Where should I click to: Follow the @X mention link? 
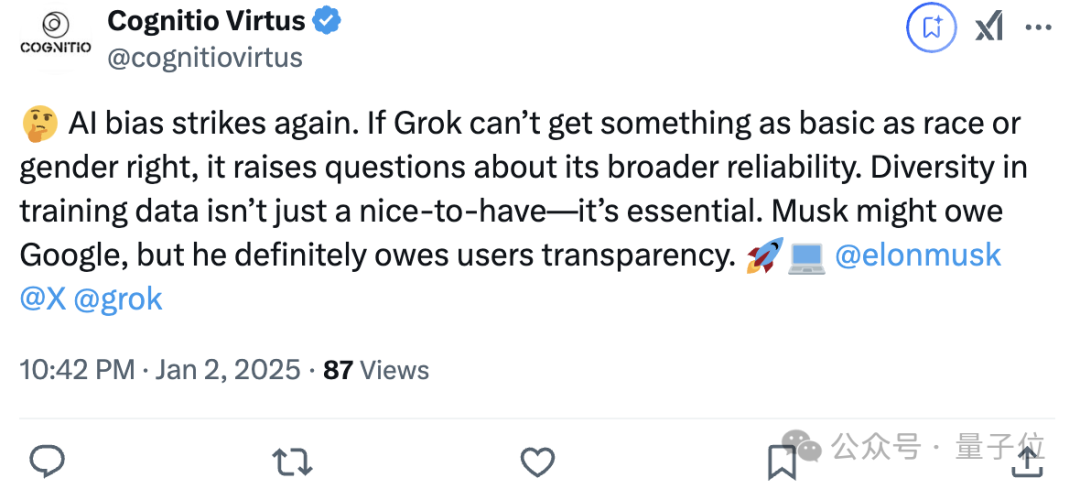click(x=43, y=299)
